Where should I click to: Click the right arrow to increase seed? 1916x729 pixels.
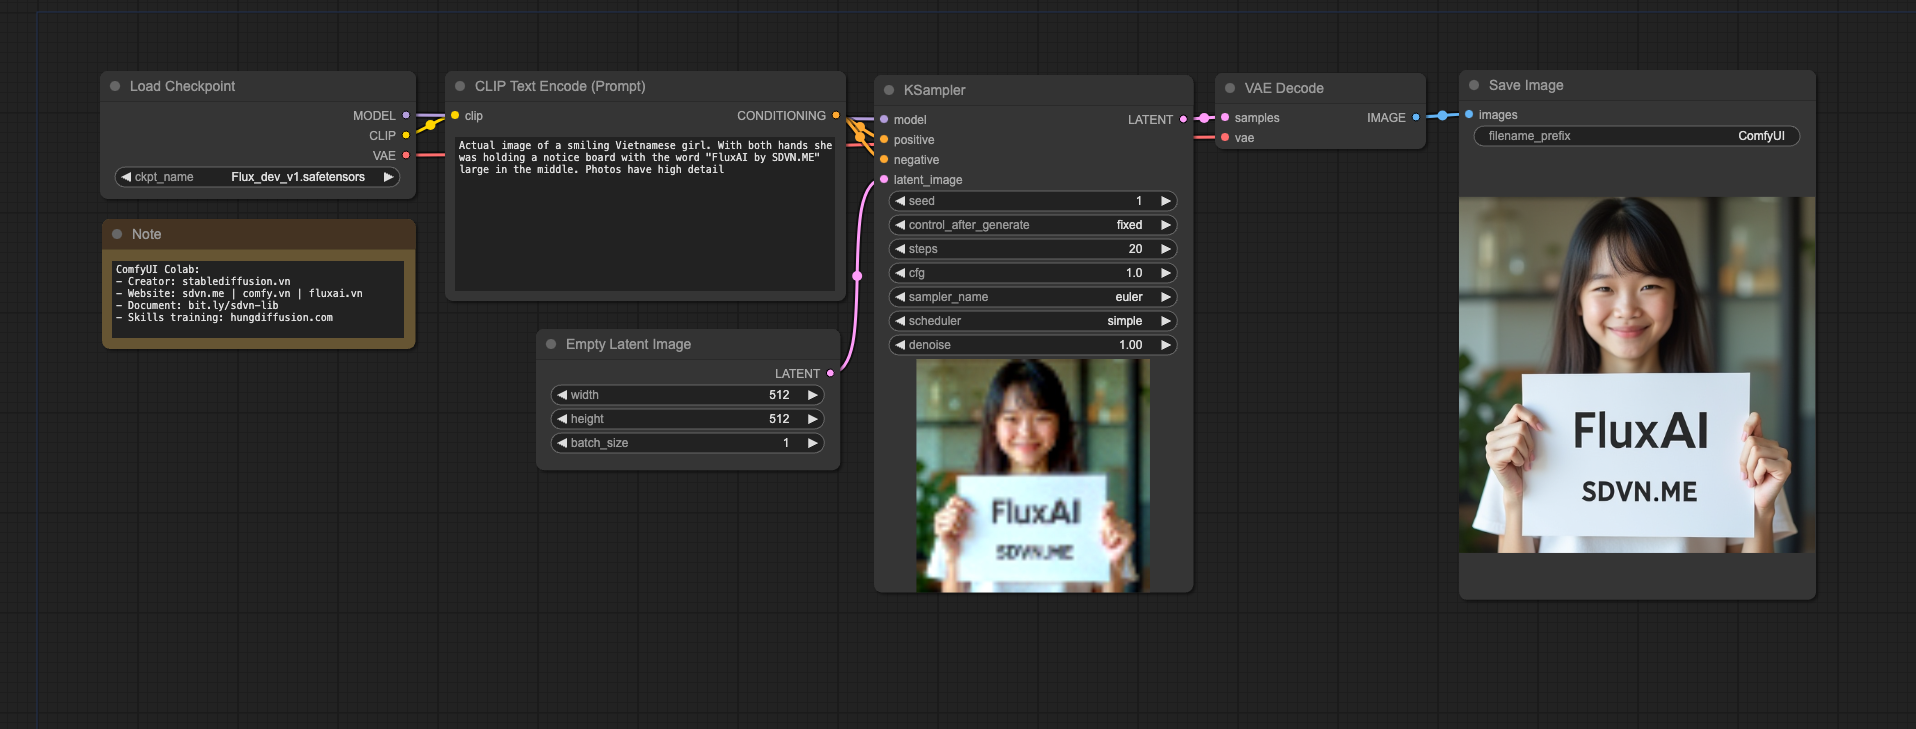pyautogui.click(x=1165, y=201)
